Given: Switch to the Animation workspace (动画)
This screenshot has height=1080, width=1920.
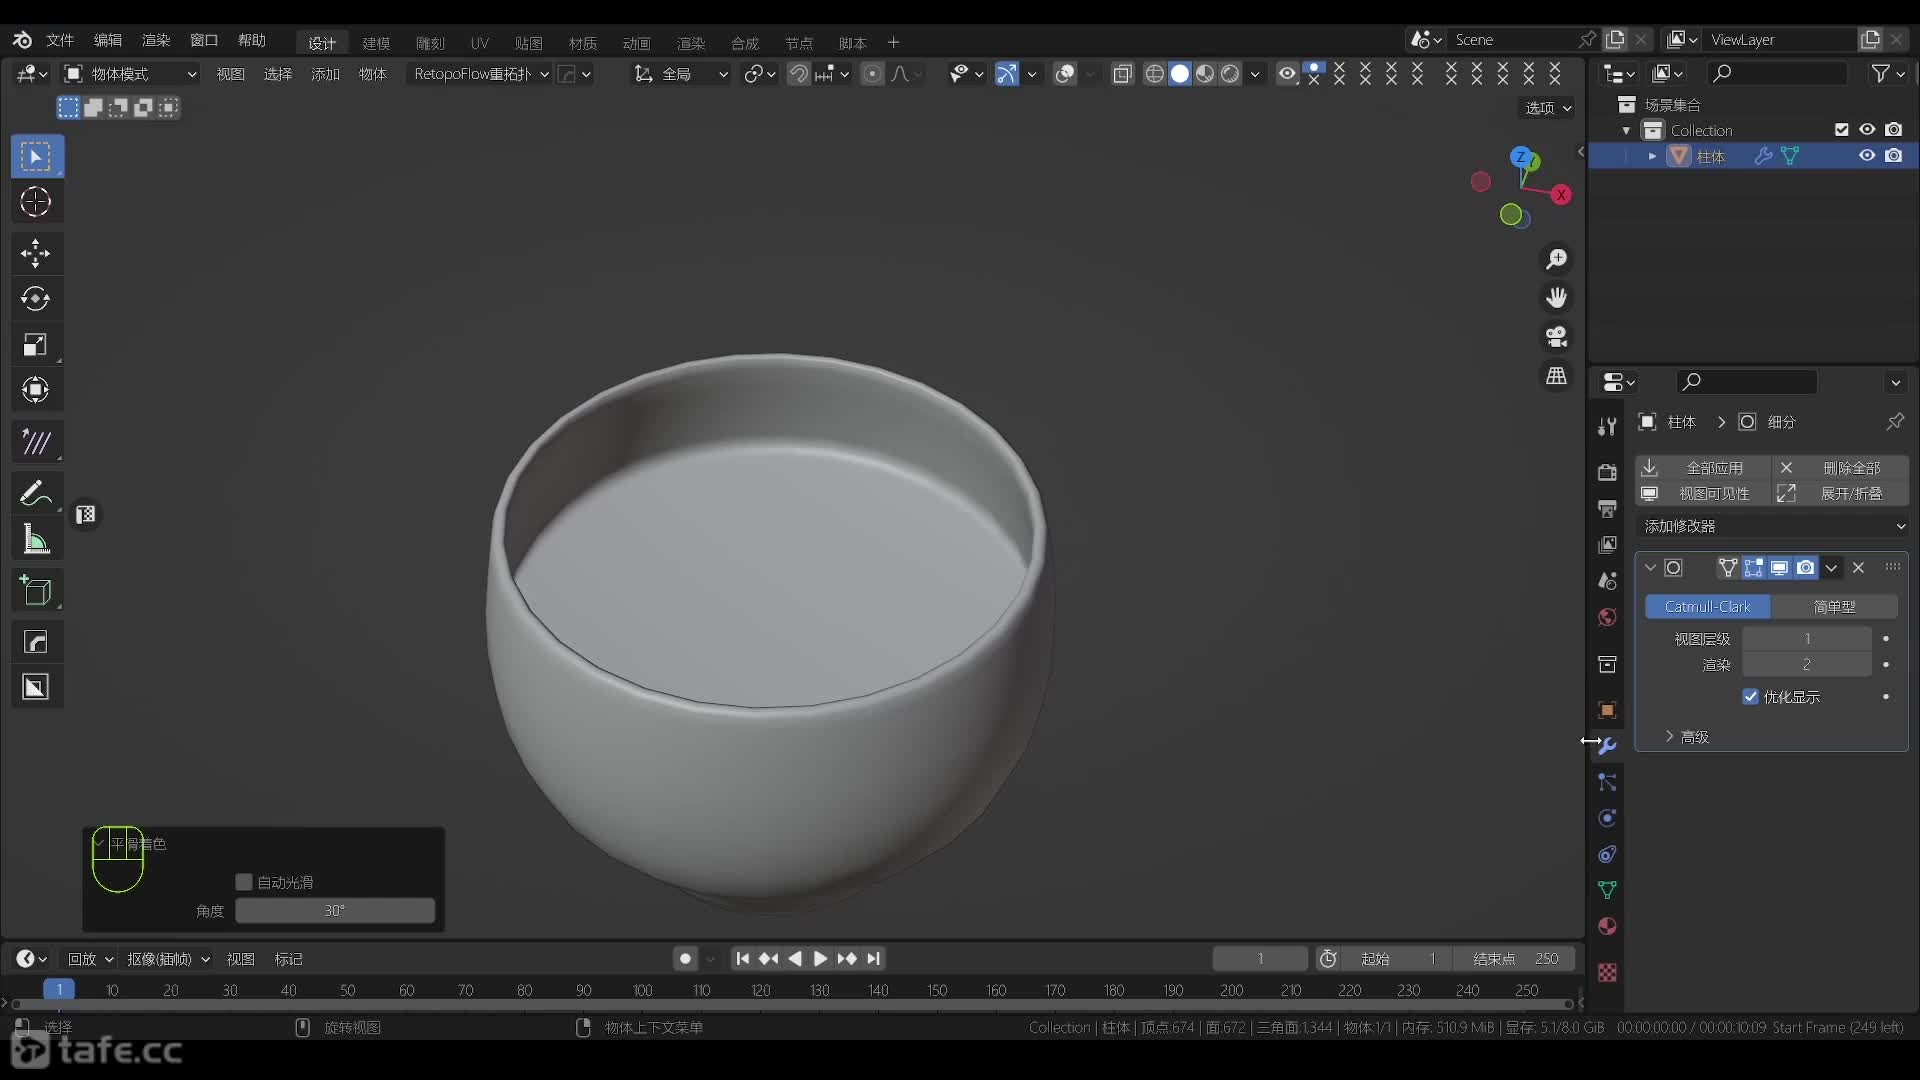Looking at the screenshot, I should tap(636, 43).
